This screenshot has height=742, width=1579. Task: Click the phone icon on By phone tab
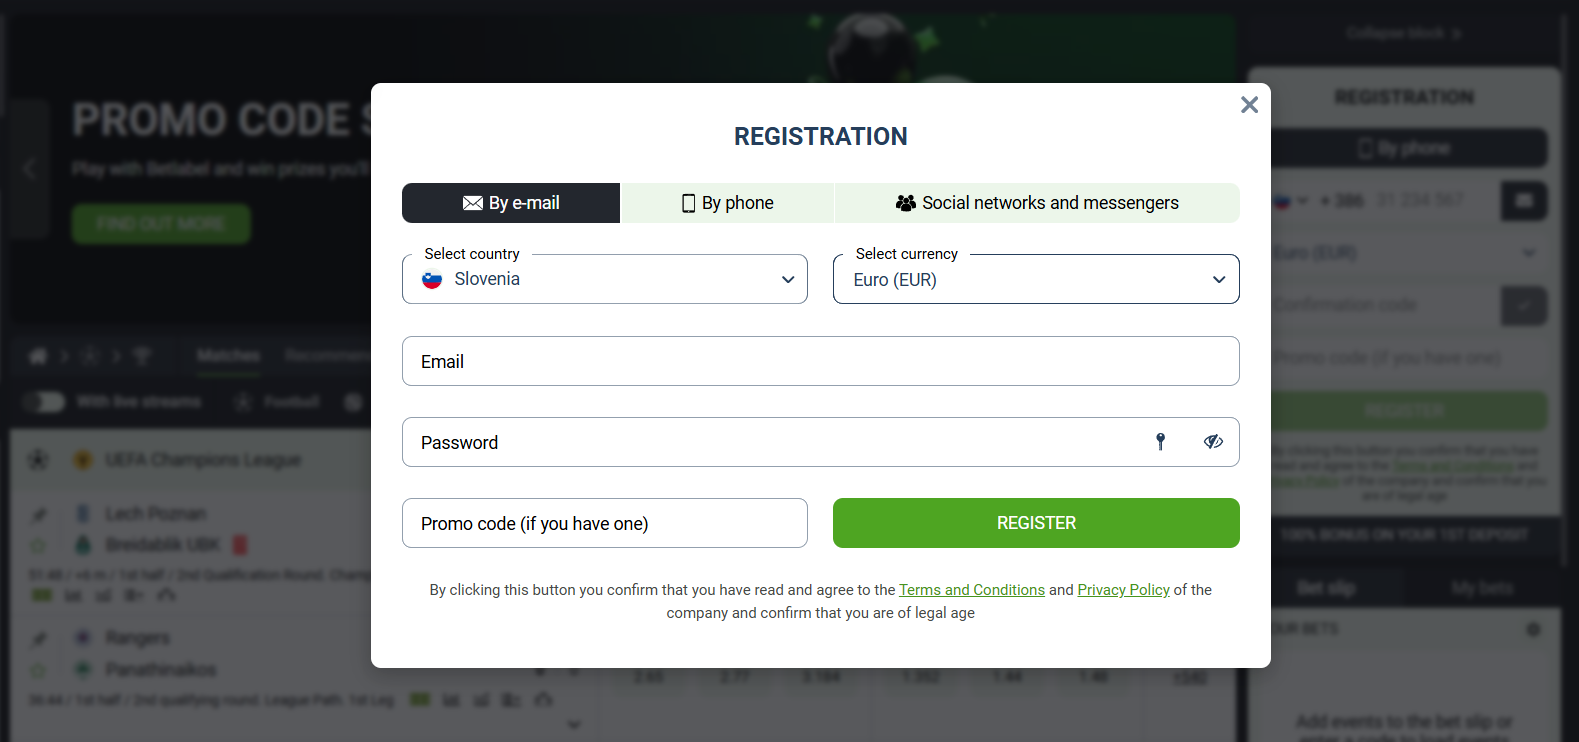tap(688, 203)
